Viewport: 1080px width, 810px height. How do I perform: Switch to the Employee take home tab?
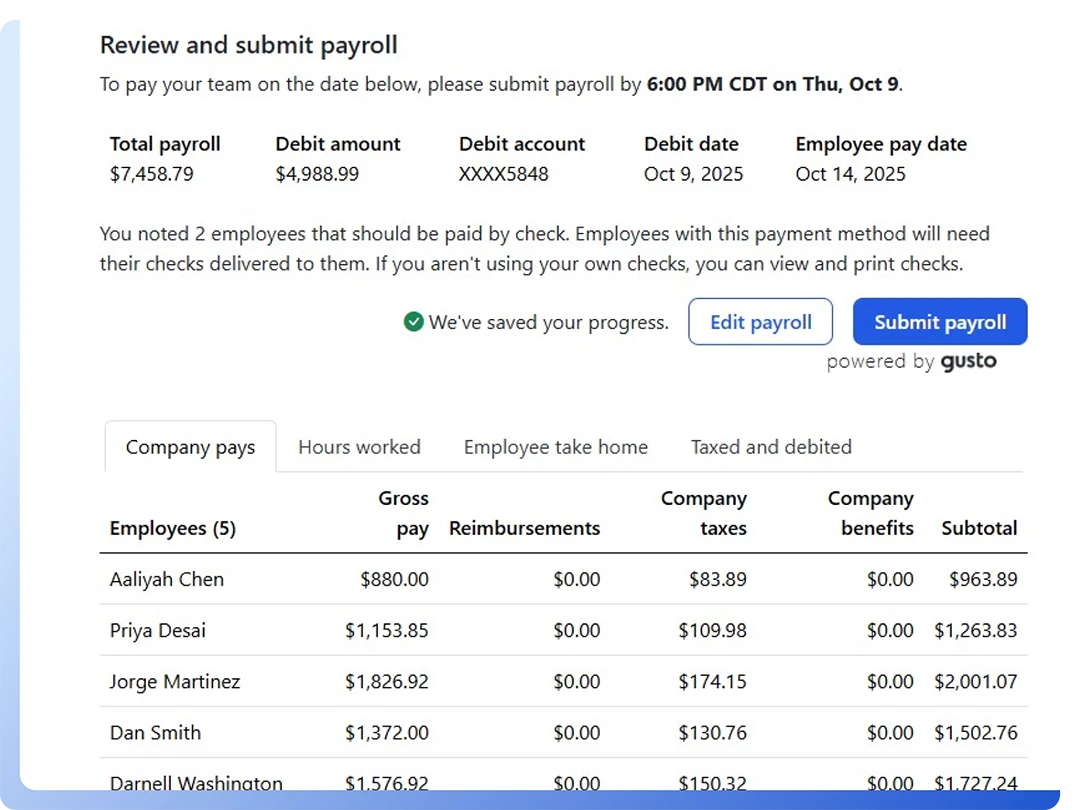[555, 447]
